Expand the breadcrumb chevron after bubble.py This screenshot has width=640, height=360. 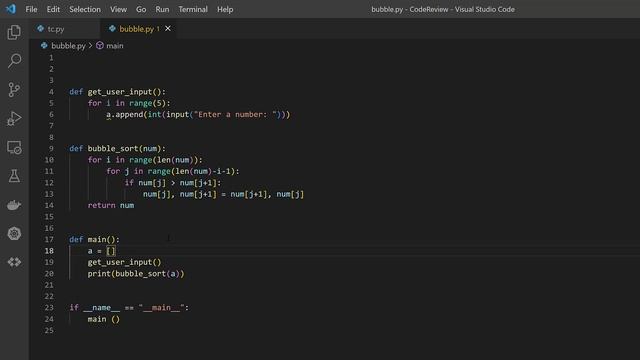point(91,46)
